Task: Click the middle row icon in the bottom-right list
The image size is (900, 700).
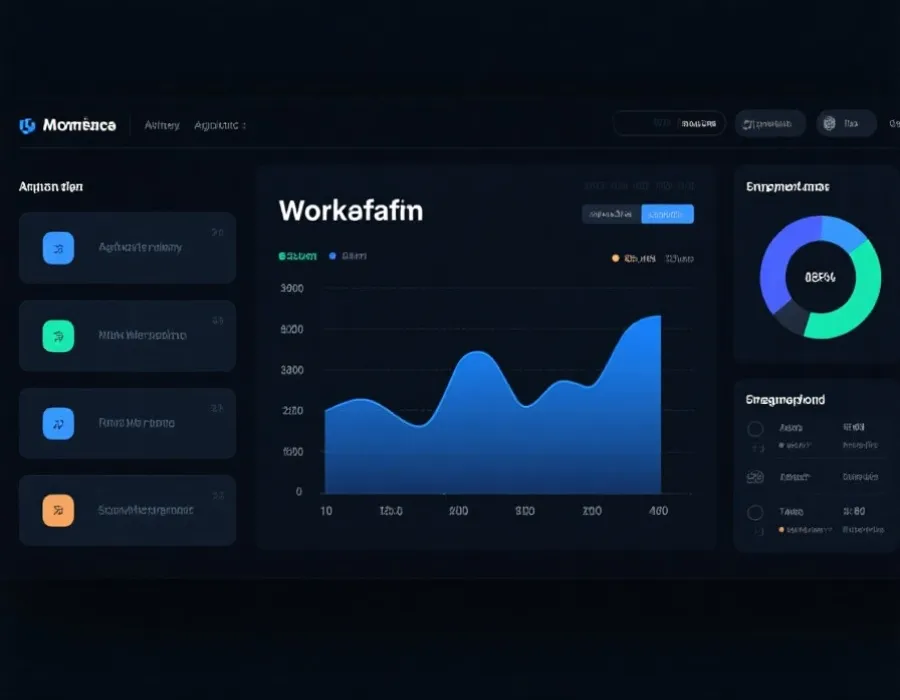Action: tap(755, 478)
